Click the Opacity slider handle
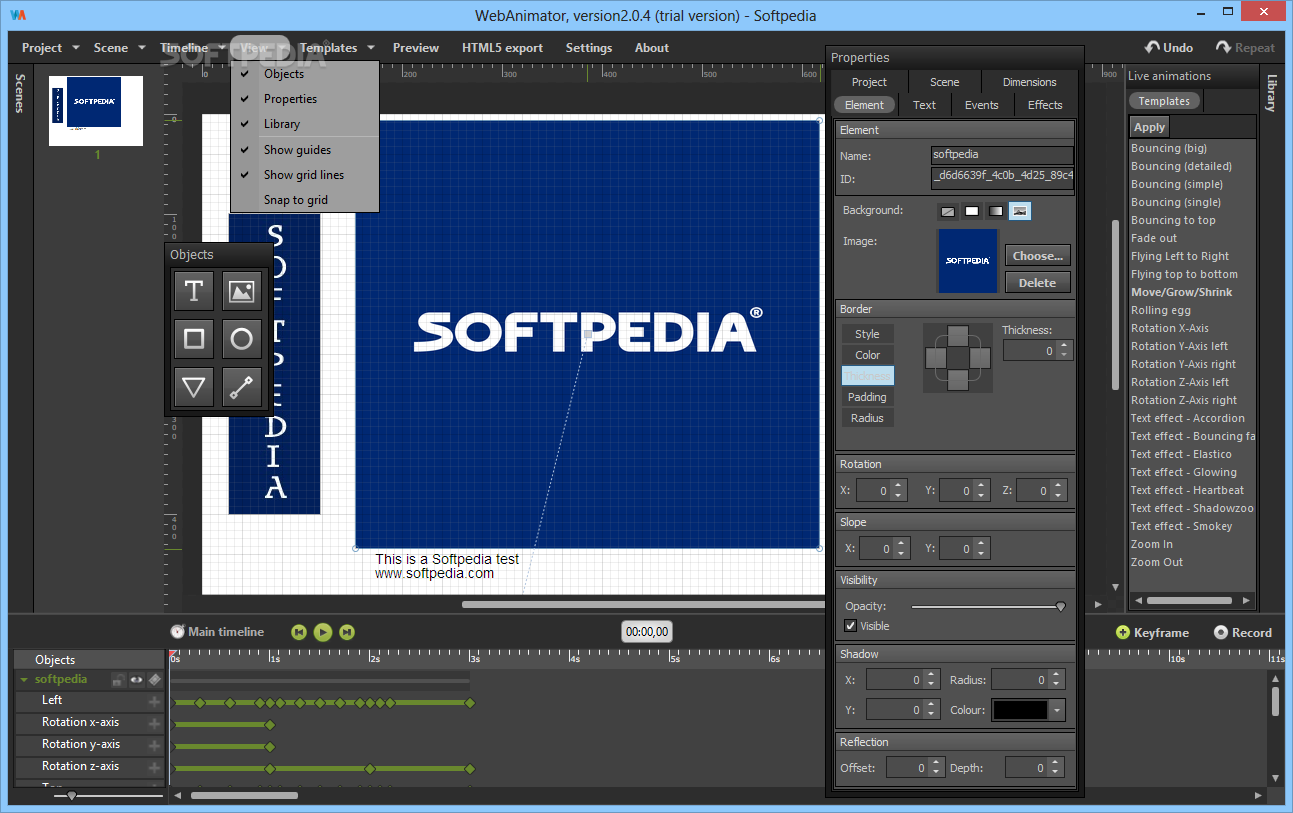Viewport: 1293px width, 813px height. tap(1061, 606)
